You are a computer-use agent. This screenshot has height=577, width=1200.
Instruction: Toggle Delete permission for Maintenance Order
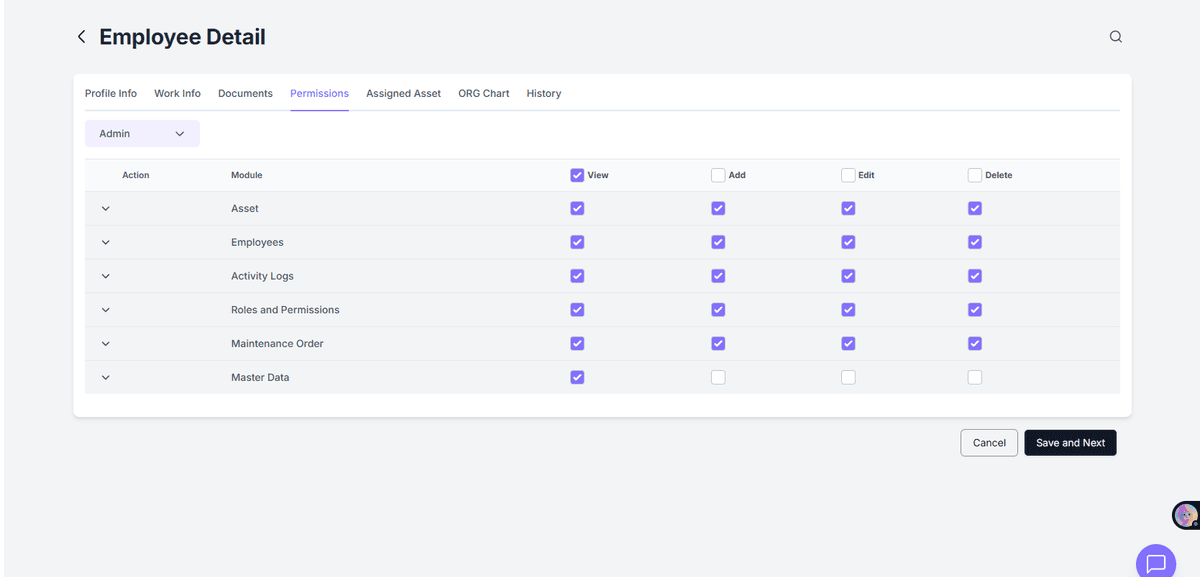tap(974, 343)
